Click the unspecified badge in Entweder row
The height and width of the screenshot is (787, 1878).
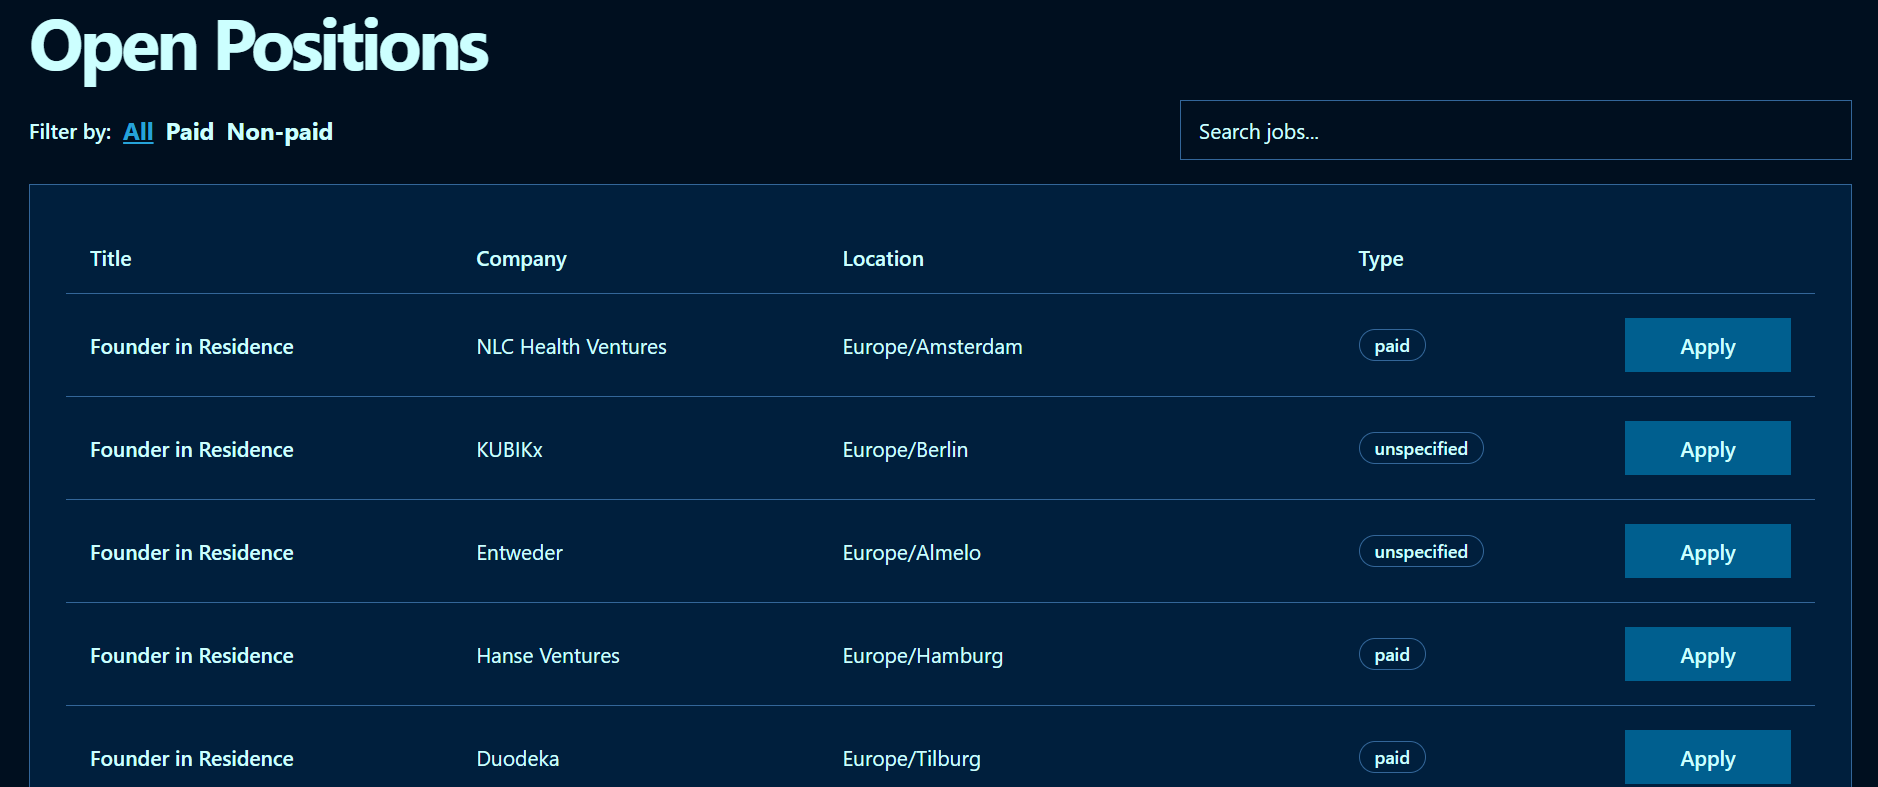click(x=1421, y=551)
